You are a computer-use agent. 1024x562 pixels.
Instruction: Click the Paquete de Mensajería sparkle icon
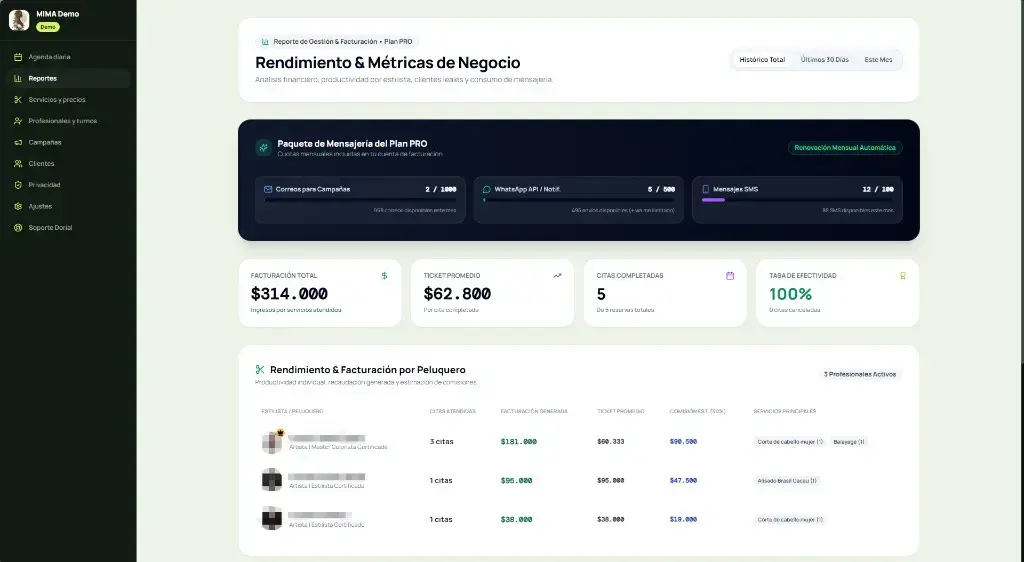264,148
